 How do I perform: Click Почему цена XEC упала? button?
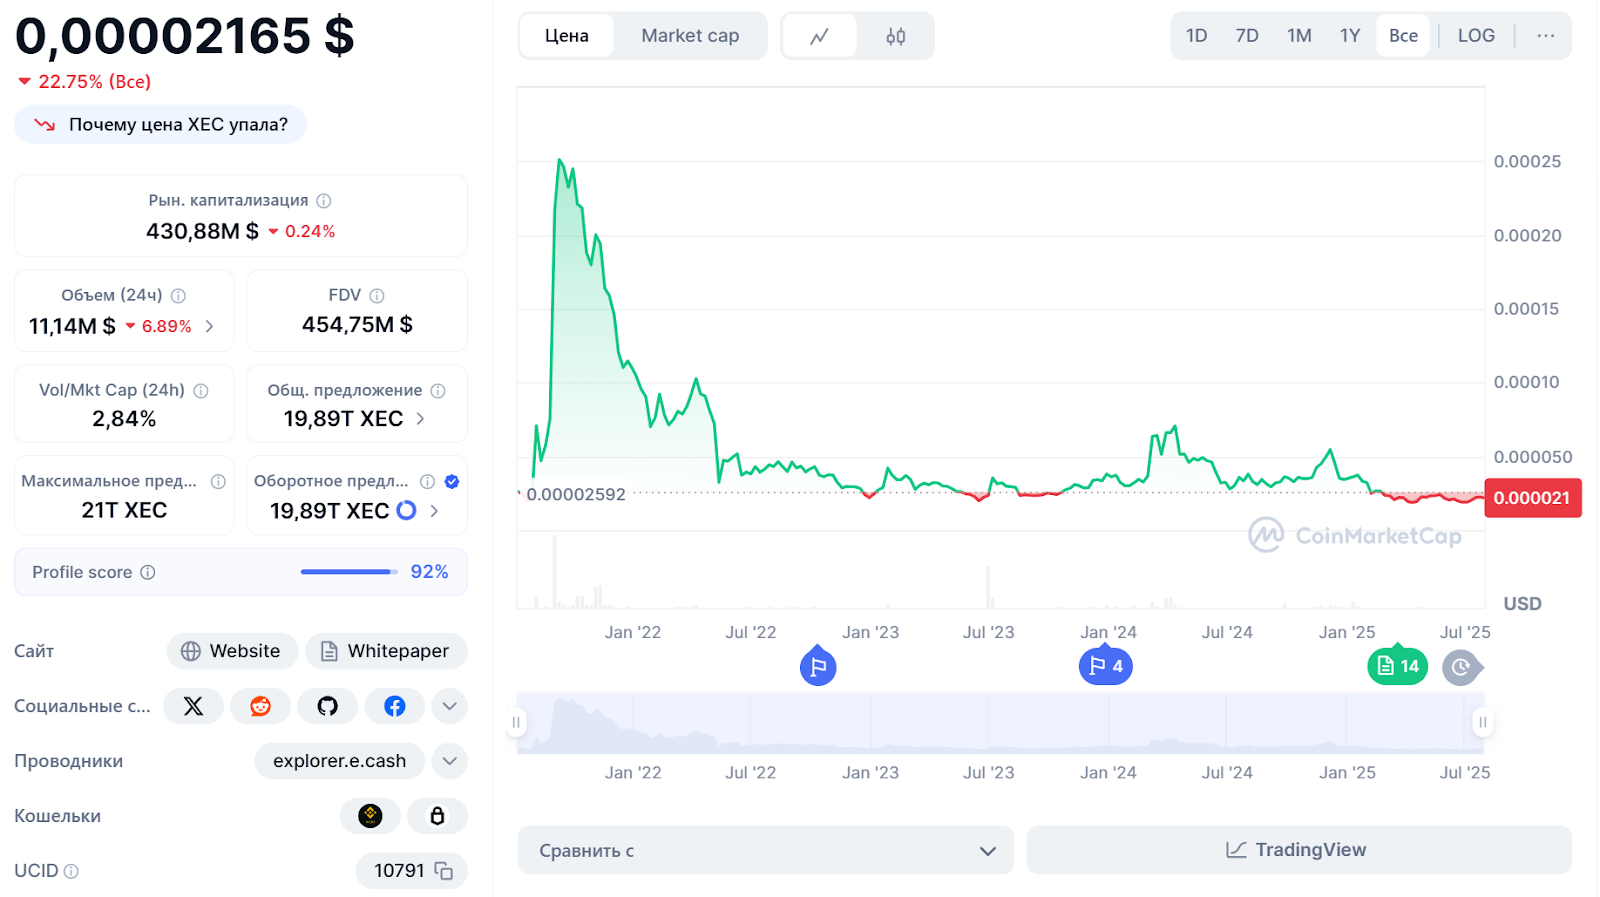coord(160,125)
